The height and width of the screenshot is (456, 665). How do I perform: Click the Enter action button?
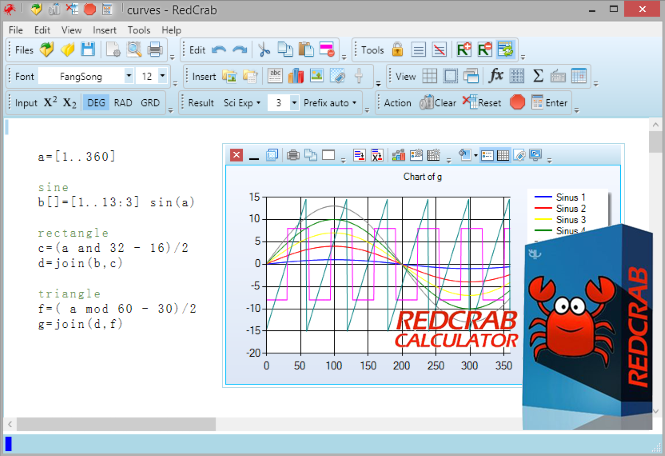tap(549, 102)
